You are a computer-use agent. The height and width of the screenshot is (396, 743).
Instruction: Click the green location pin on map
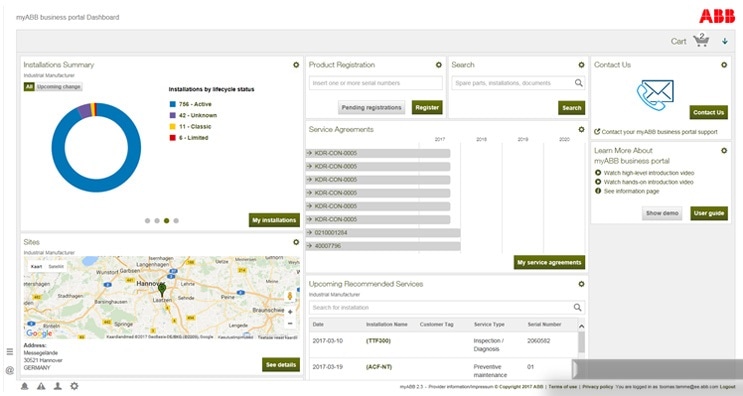[162, 289]
